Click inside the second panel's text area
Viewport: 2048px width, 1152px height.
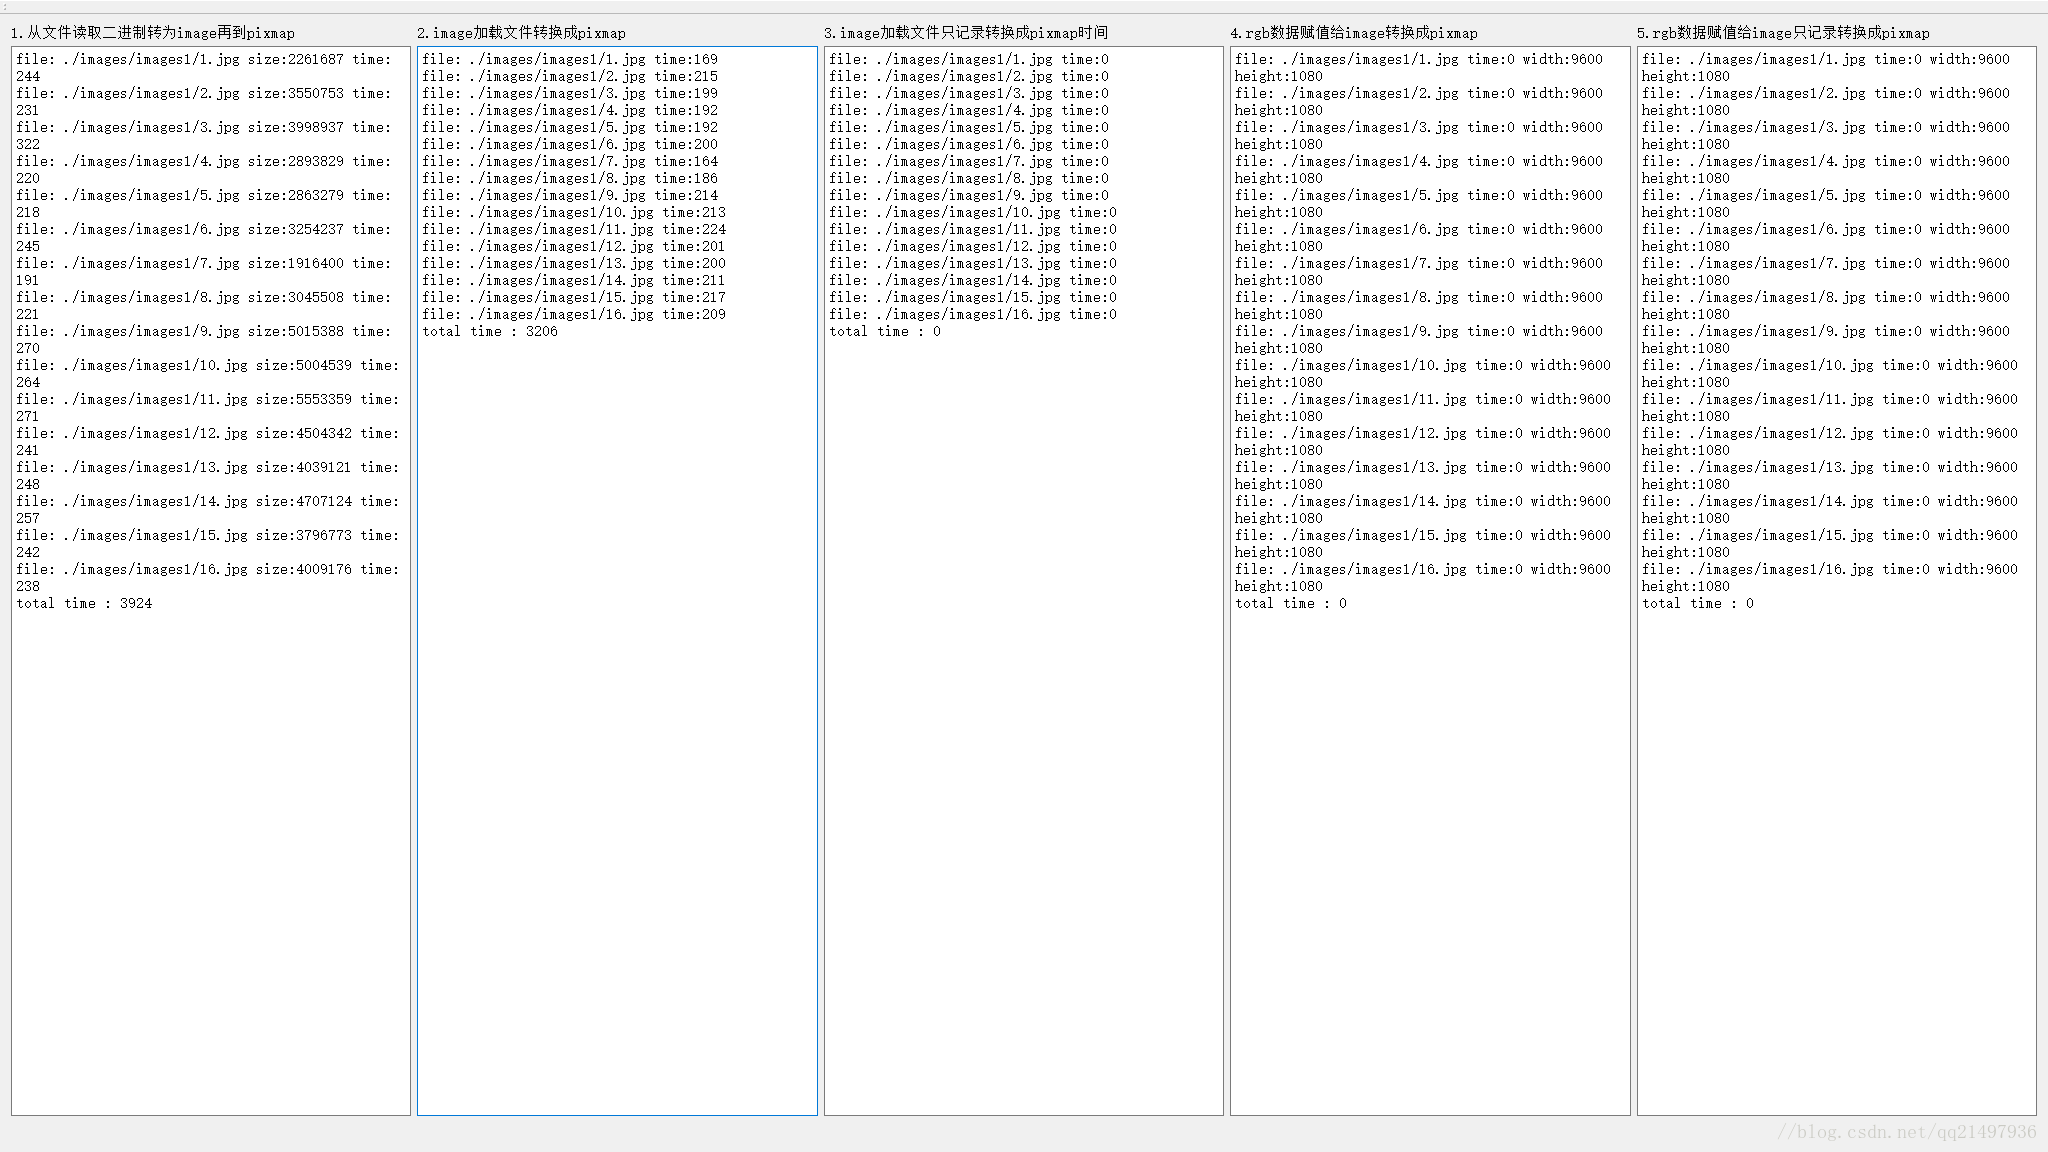pos(617,700)
